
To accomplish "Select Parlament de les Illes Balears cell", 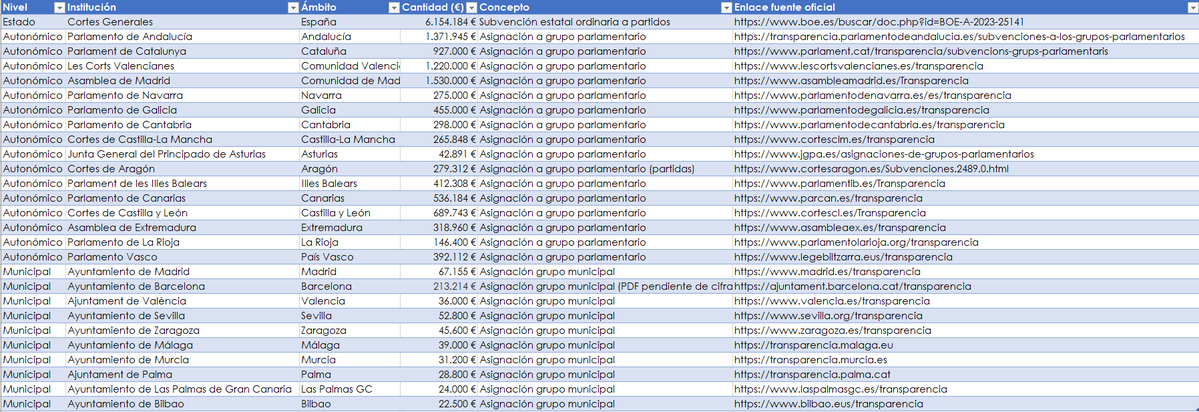I will (183, 183).
